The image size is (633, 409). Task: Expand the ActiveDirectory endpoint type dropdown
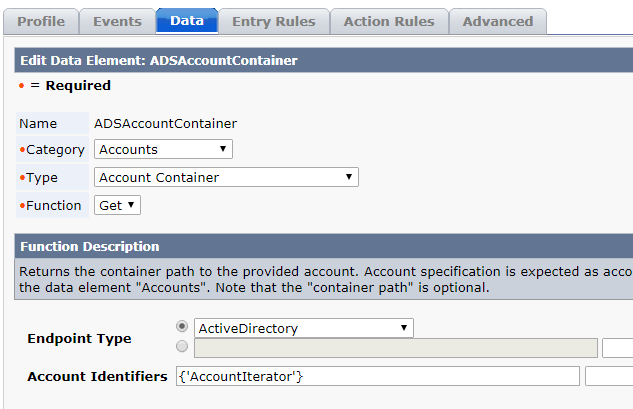(304, 328)
